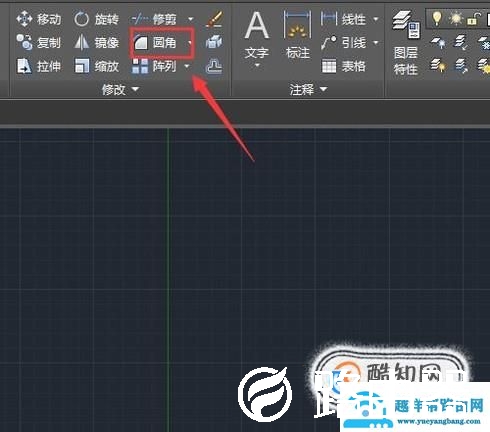Select the Mirror (镜像) tool
The image size is (490, 432).
tap(96, 43)
